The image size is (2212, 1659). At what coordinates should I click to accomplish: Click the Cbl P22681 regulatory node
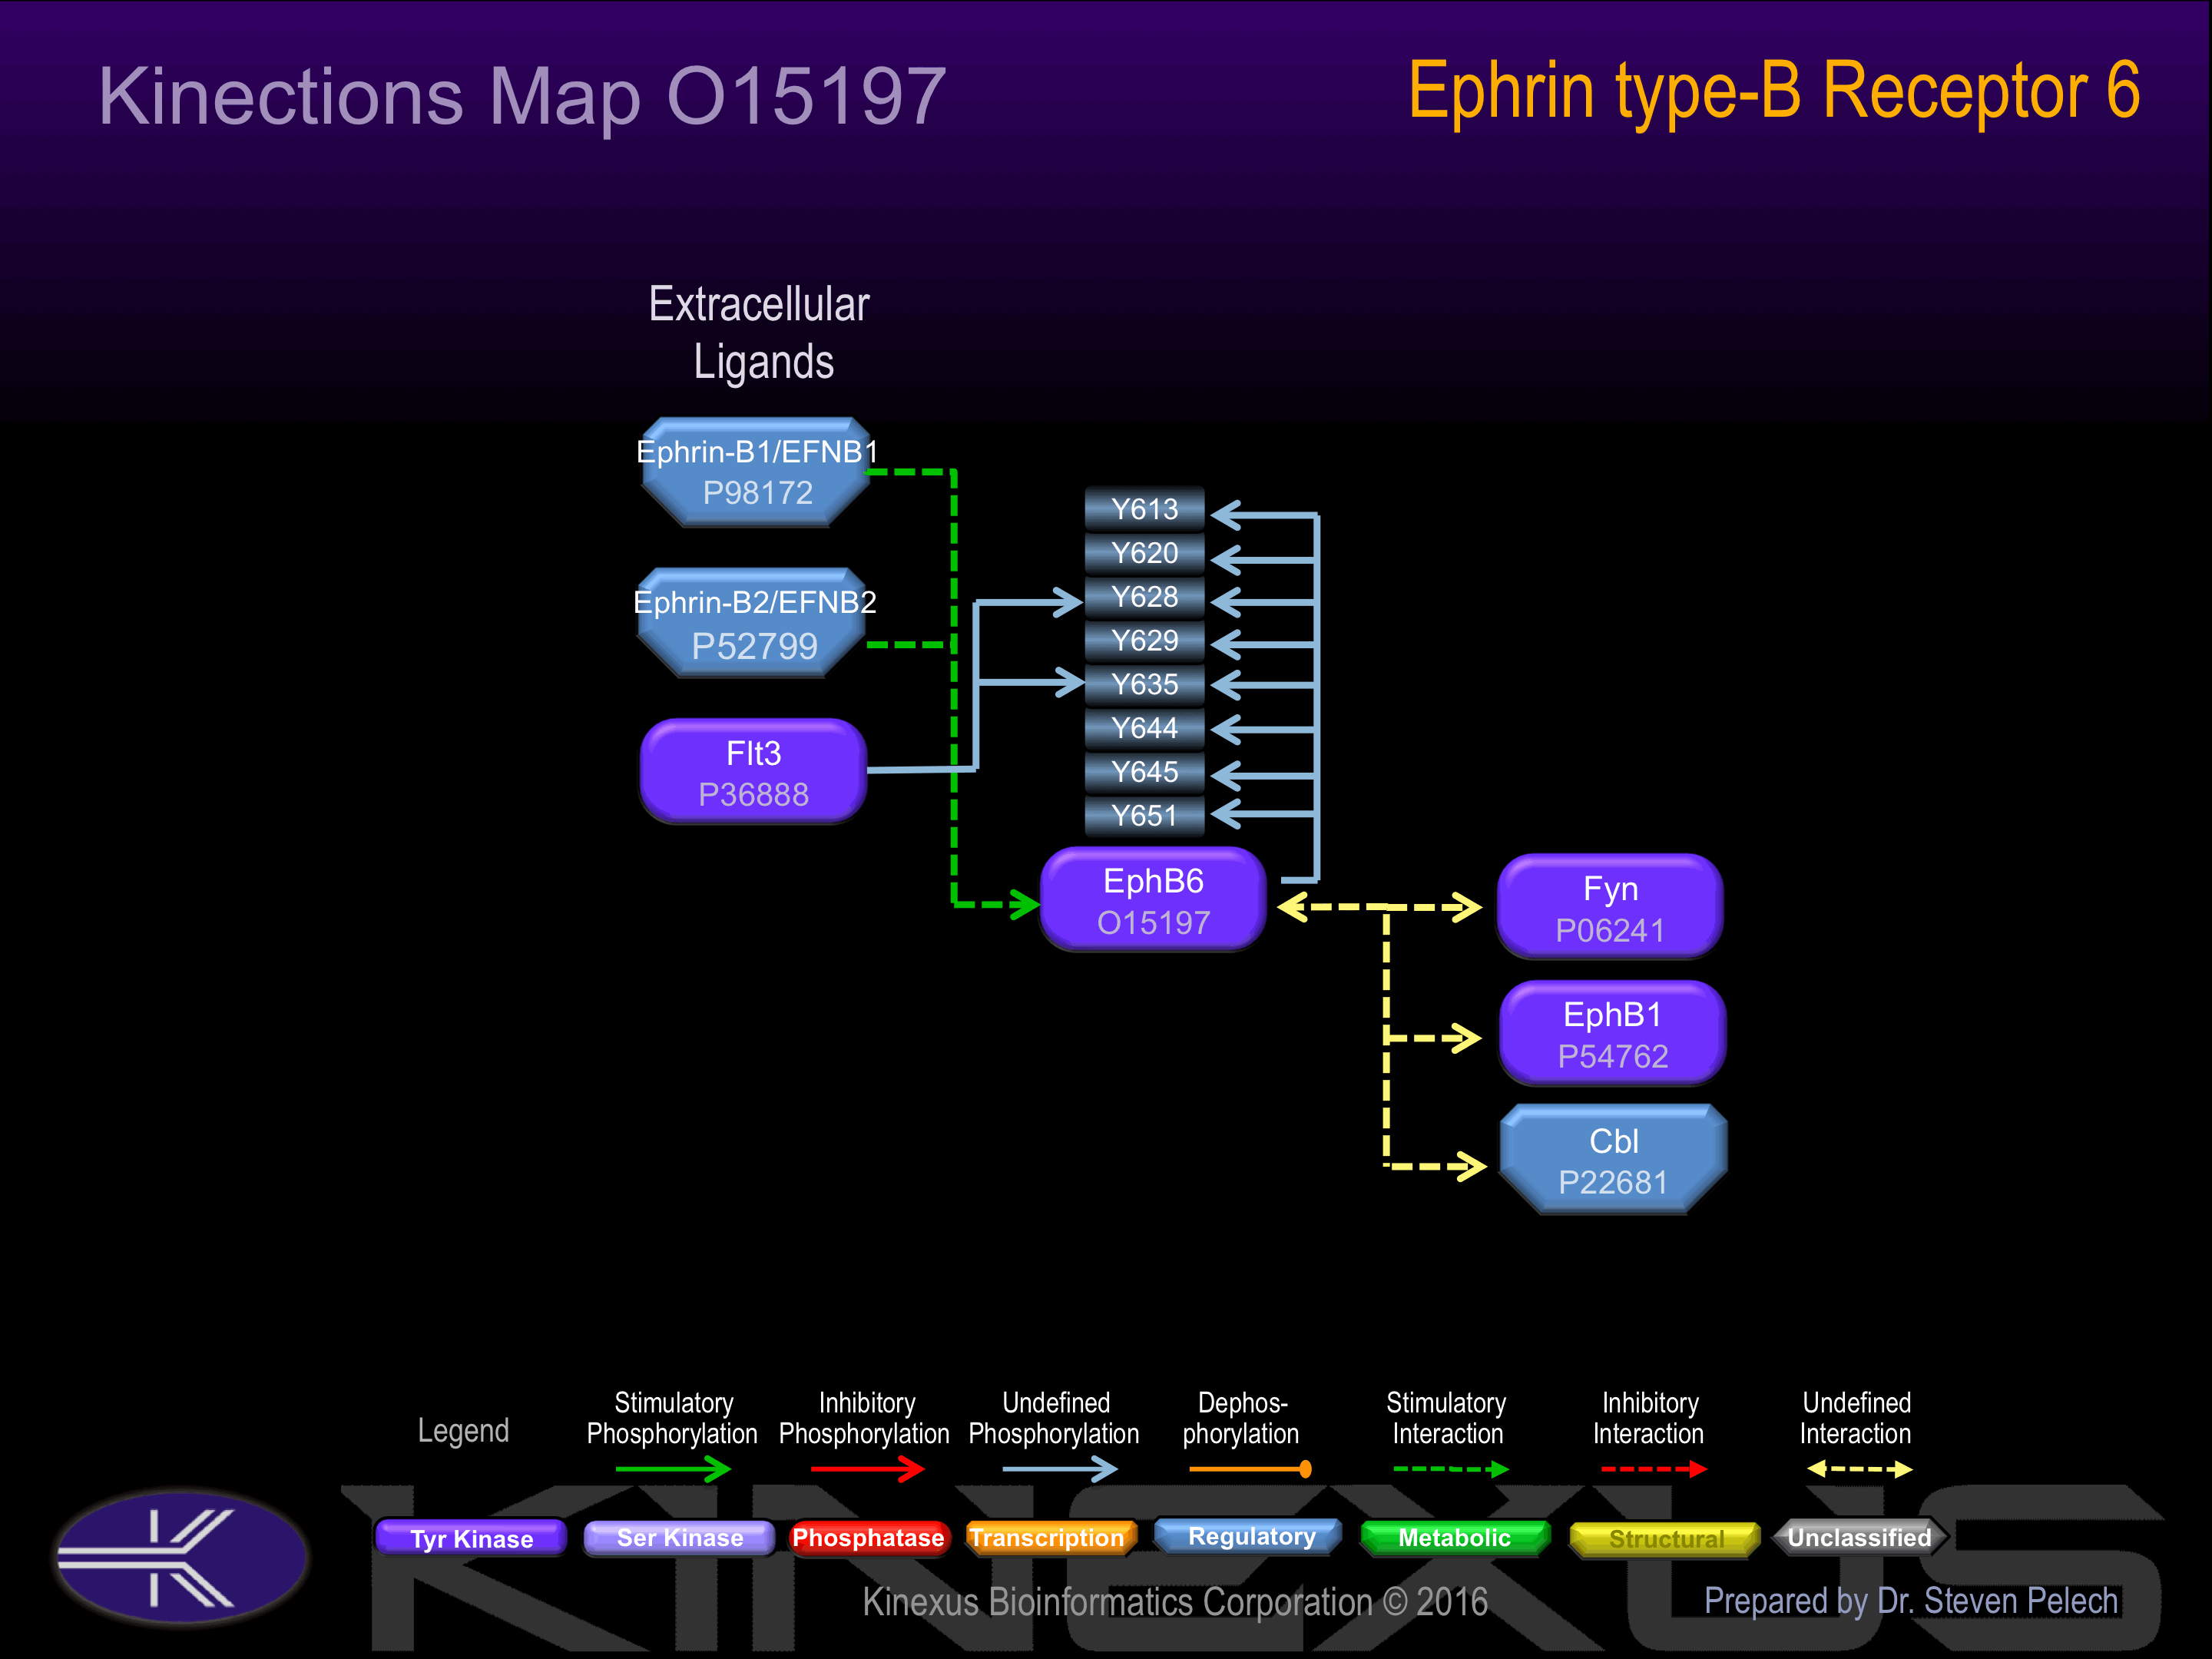click(1613, 1160)
